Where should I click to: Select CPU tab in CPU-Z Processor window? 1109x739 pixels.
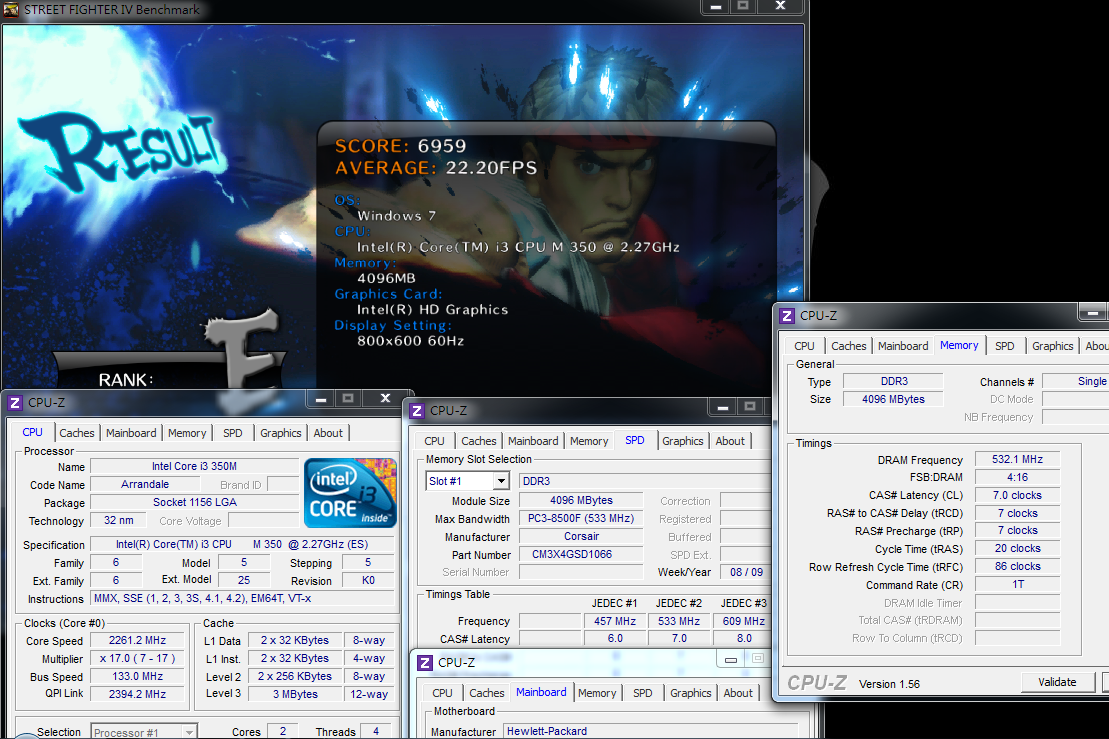33,432
